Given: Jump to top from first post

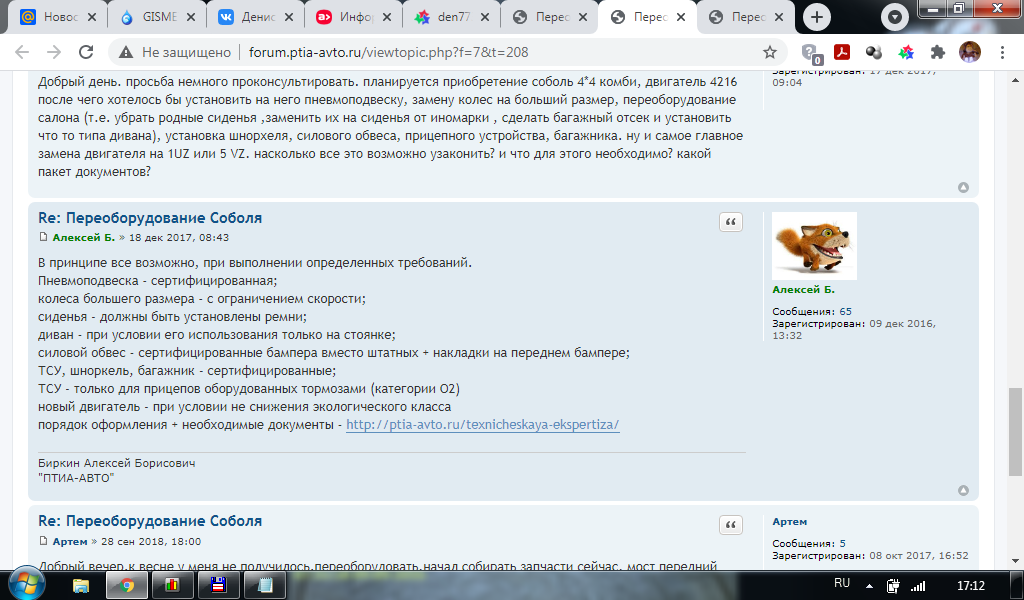Looking at the screenshot, I should [x=963, y=187].
